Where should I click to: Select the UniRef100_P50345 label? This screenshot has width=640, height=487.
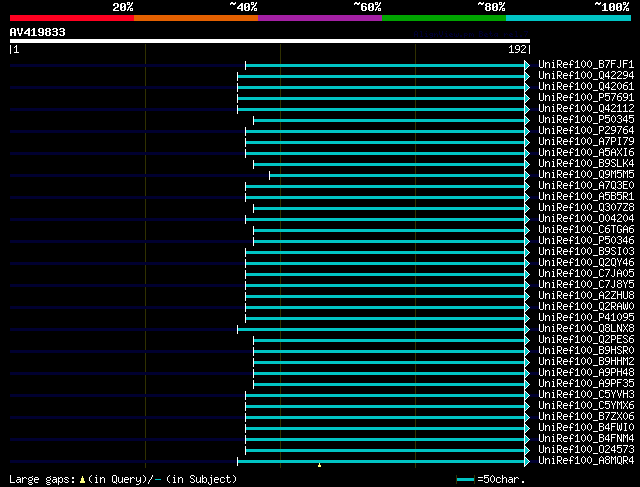(586, 120)
